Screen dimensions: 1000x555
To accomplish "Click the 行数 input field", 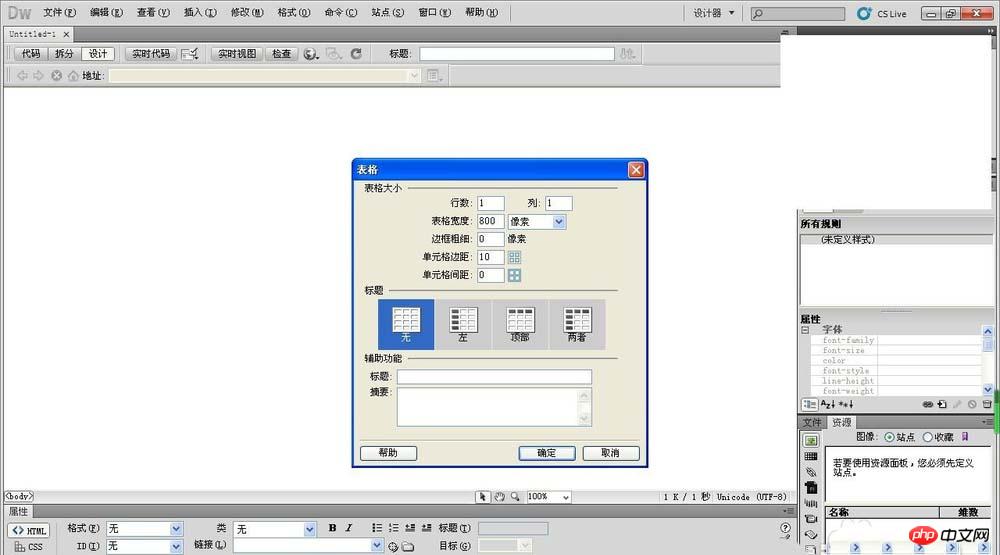I will coord(490,203).
